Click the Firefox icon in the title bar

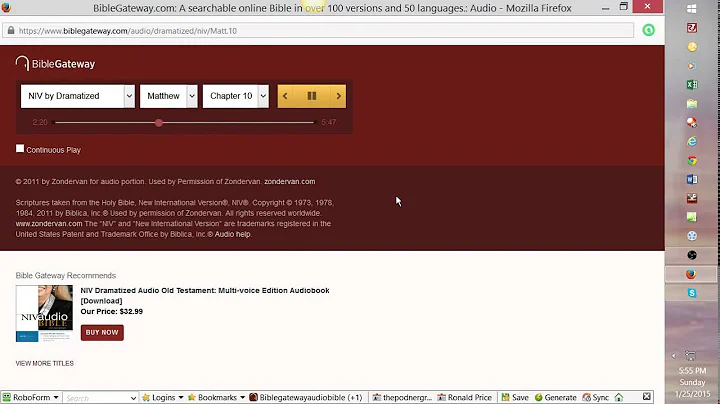click(6, 7)
